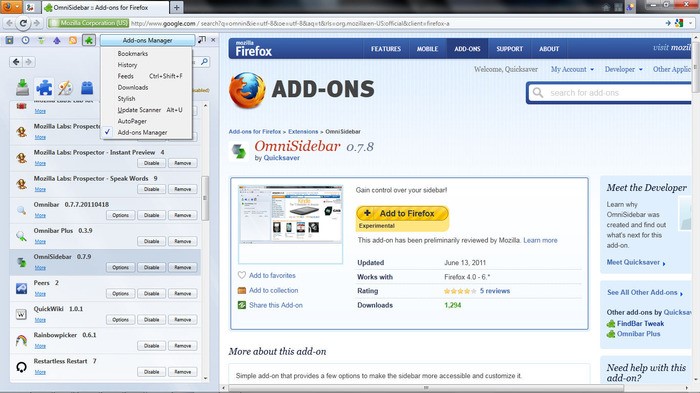Click the Home icon in title bar
Image resolution: width=700 pixels, height=393 pixels.
tap(606, 7)
